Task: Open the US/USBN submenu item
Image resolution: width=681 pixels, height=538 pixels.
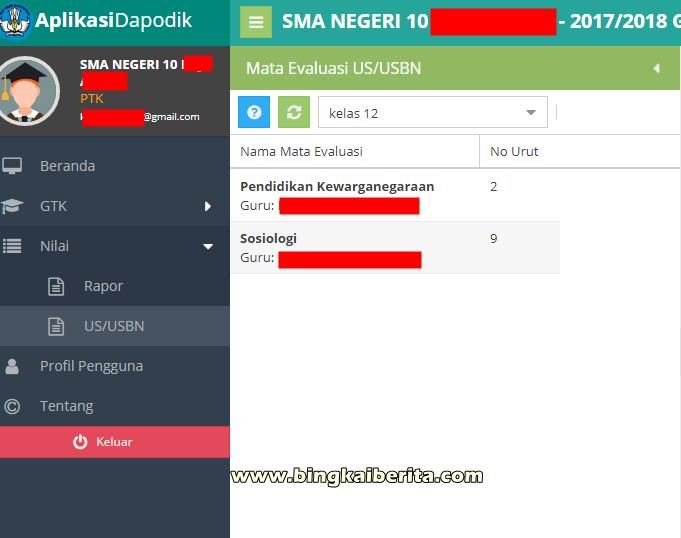Action: (x=115, y=326)
